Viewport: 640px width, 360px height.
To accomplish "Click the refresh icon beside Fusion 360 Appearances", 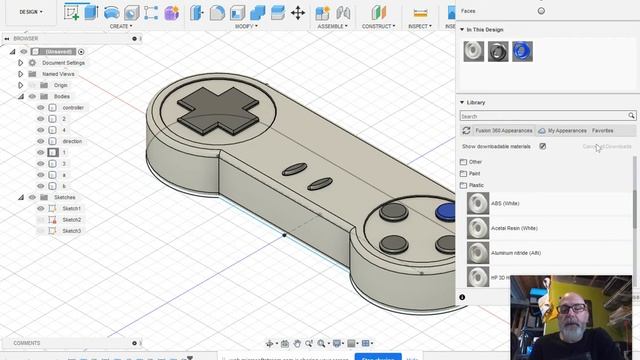I will coord(466,130).
